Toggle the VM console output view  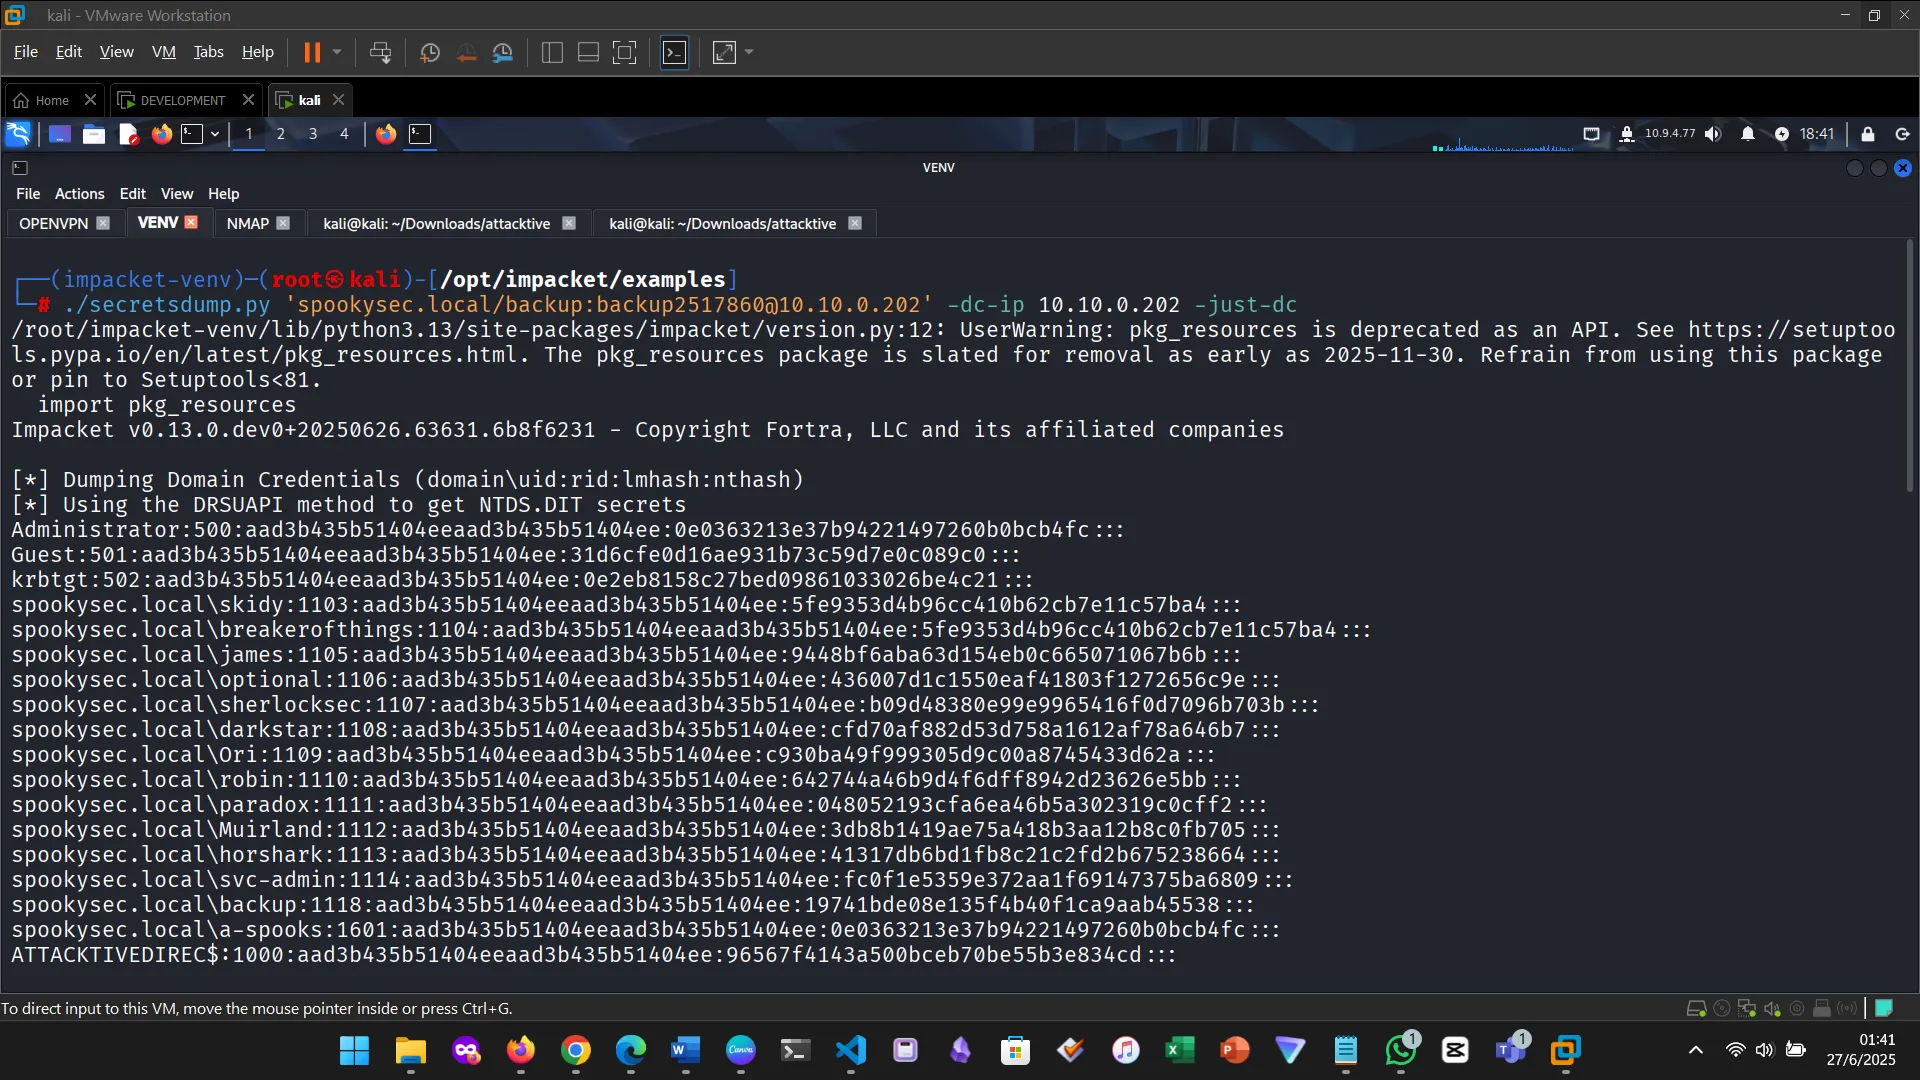coord(675,52)
